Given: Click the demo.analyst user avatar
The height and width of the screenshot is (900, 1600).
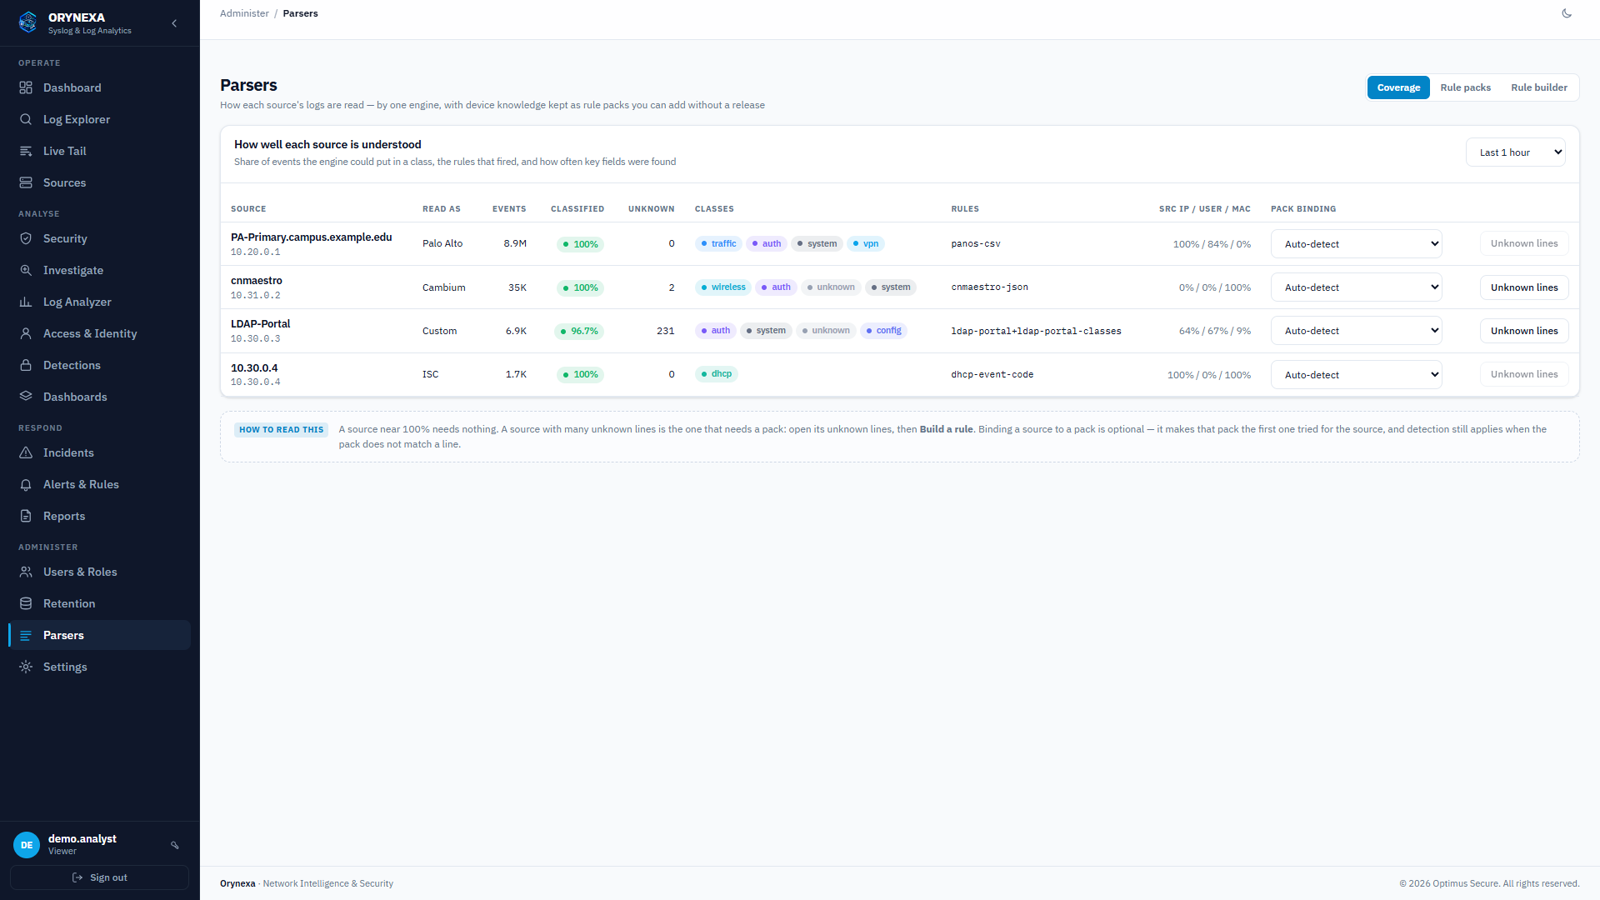Looking at the screenshot, I should click(x=27, y=845).
